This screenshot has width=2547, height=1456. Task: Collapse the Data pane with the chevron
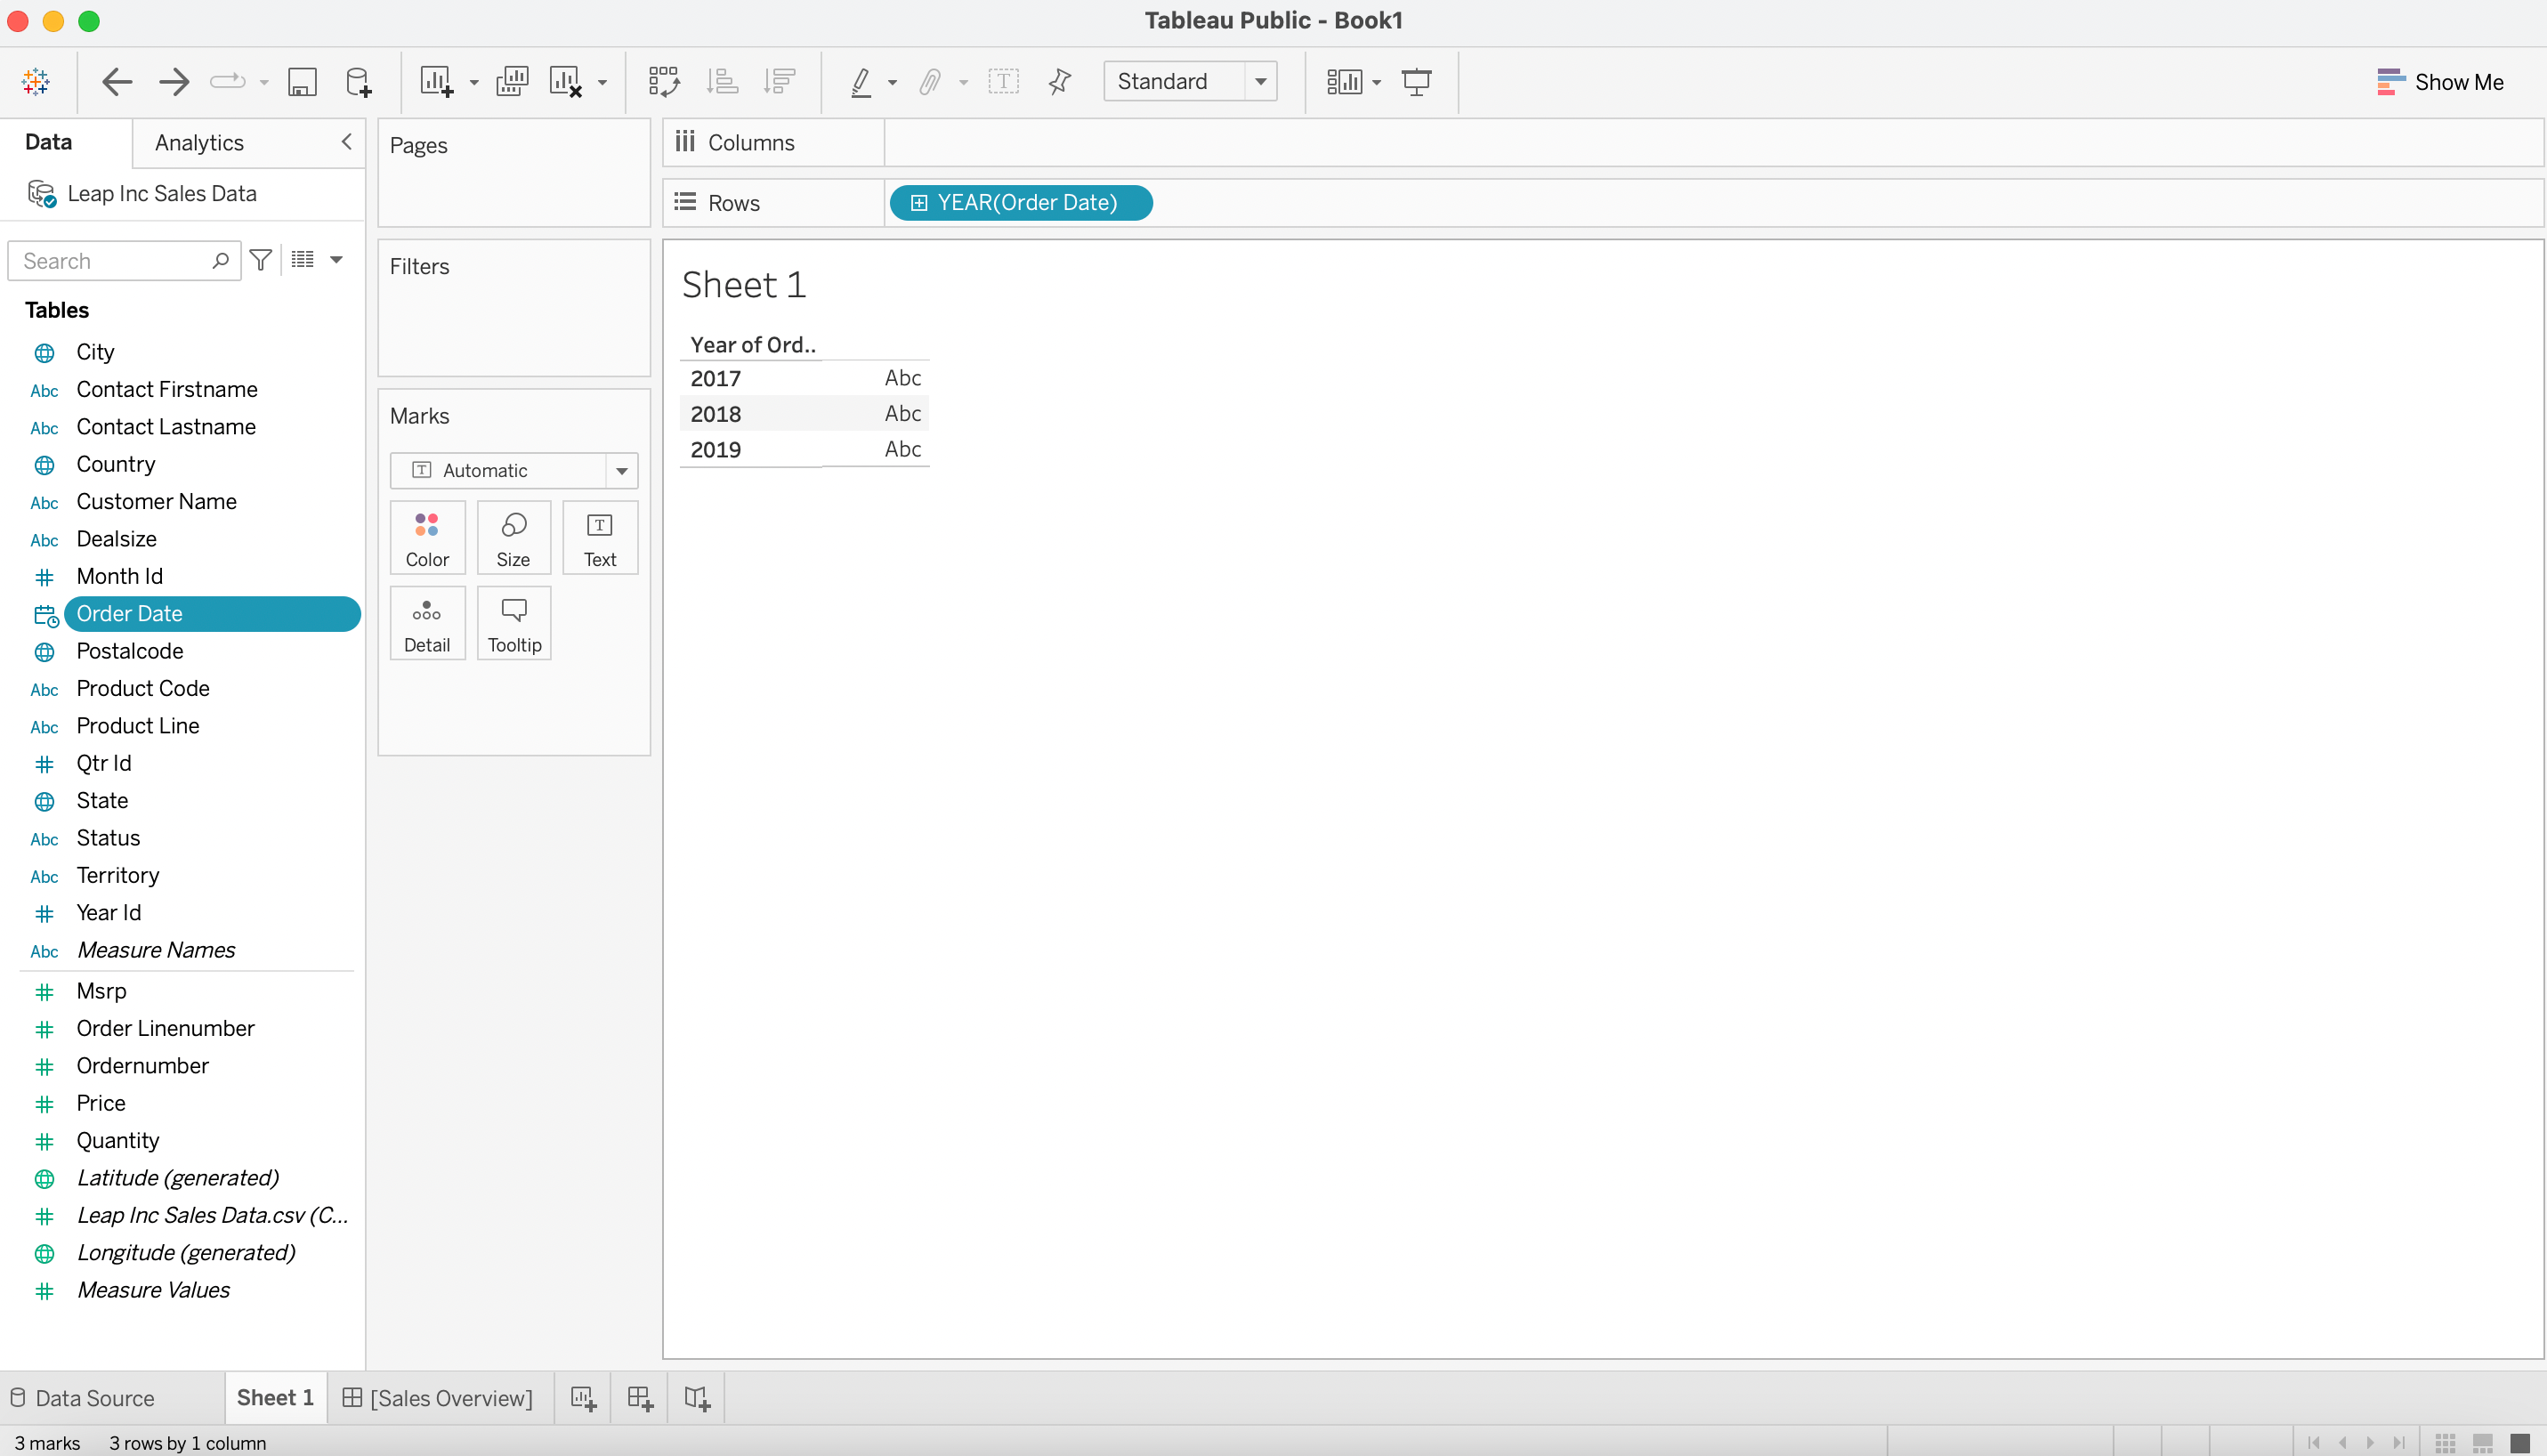coord(346,142)
